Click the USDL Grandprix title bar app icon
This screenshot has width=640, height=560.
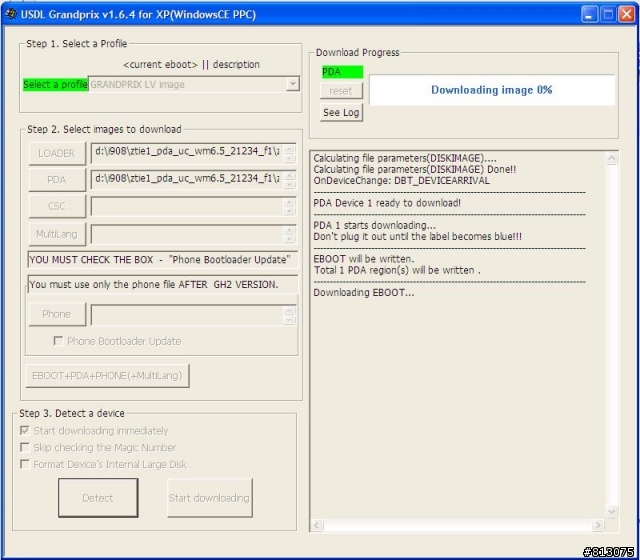click(10, 14)
